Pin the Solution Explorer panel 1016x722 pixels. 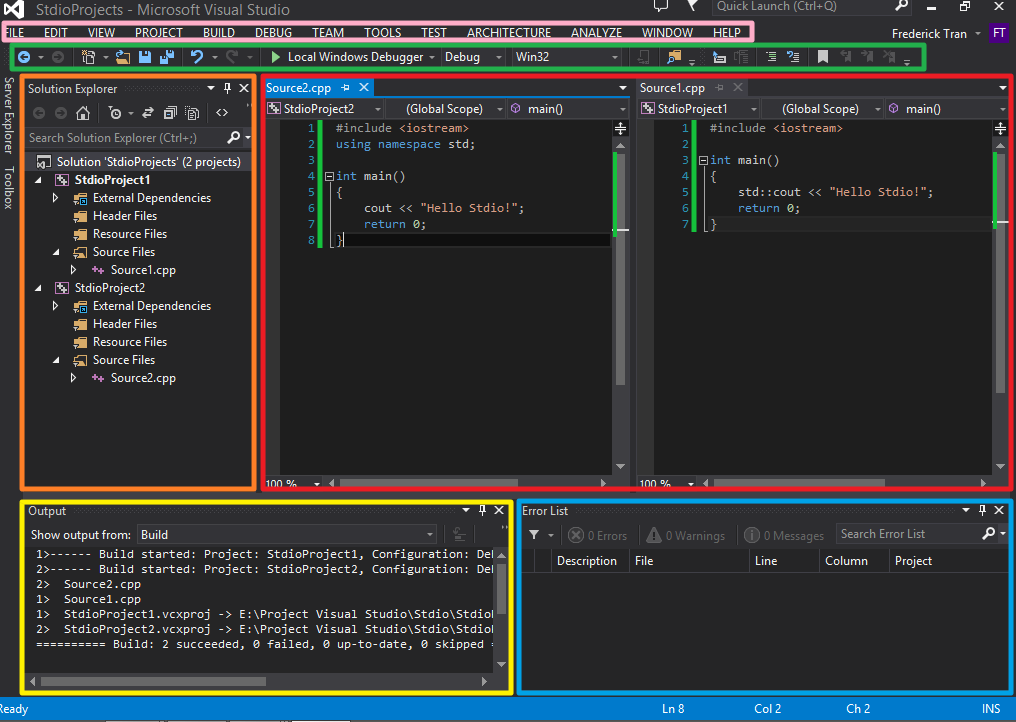tap(227, 88)
